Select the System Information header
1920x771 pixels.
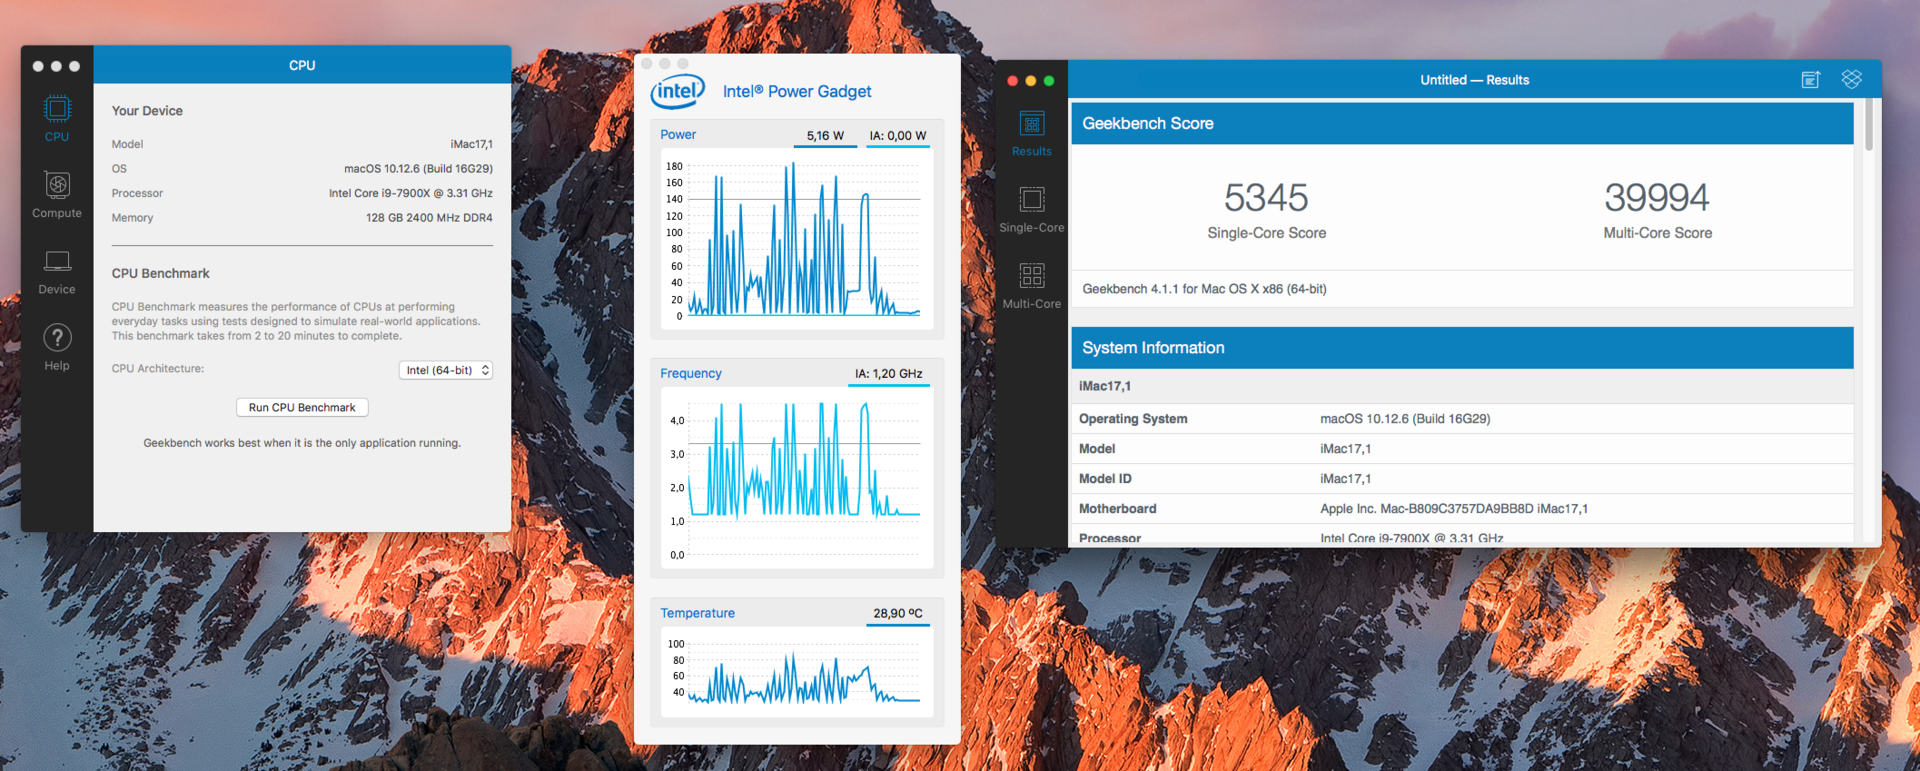1462,348
